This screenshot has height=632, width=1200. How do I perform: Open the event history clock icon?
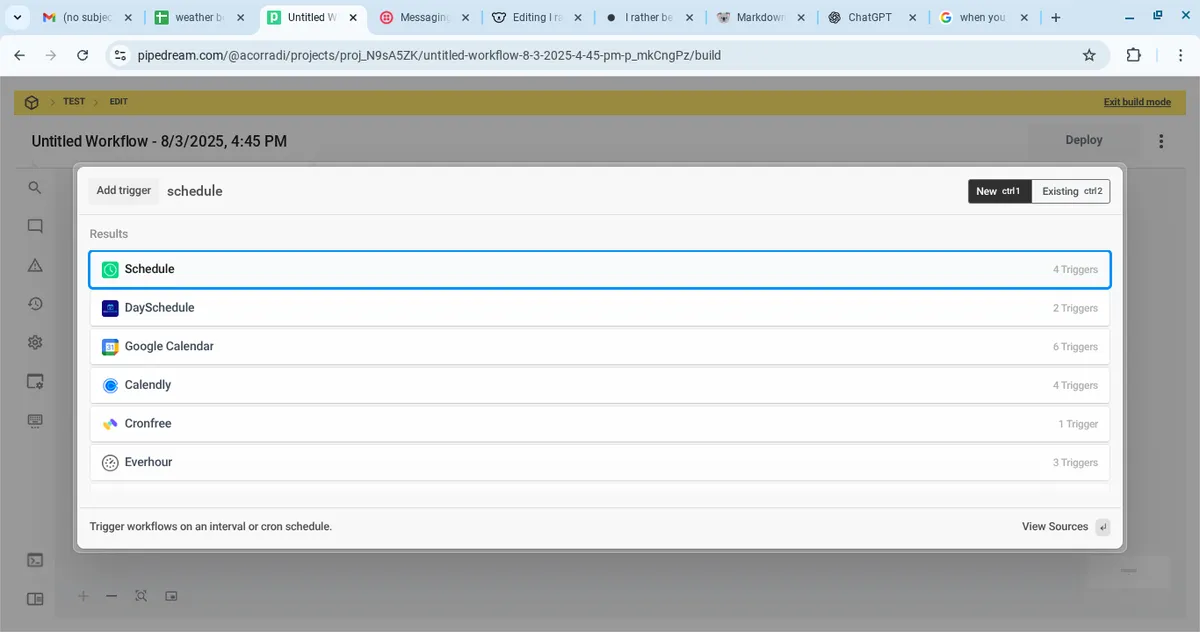pyautogui.click(x=35, y=304)
